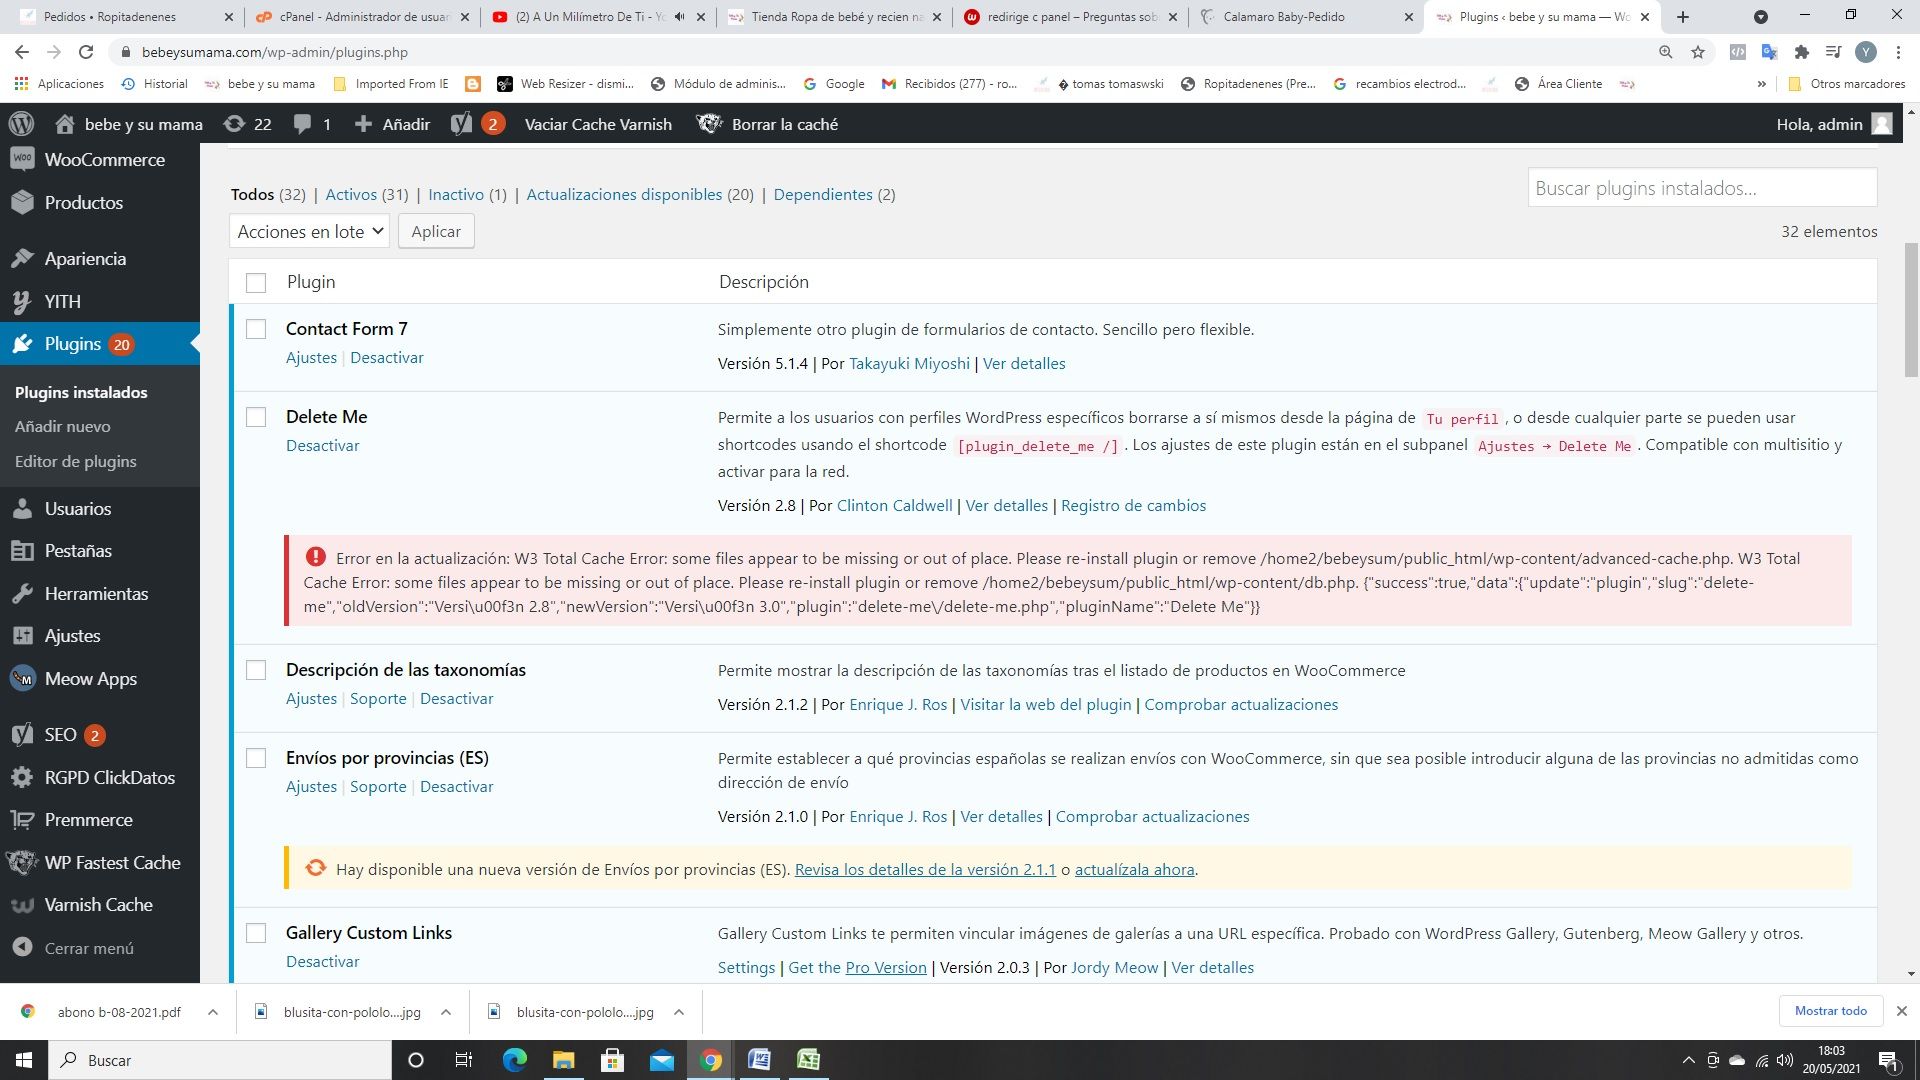
Task: Switch to the cPanel Administrador tab
Action: tap(362, 17)
